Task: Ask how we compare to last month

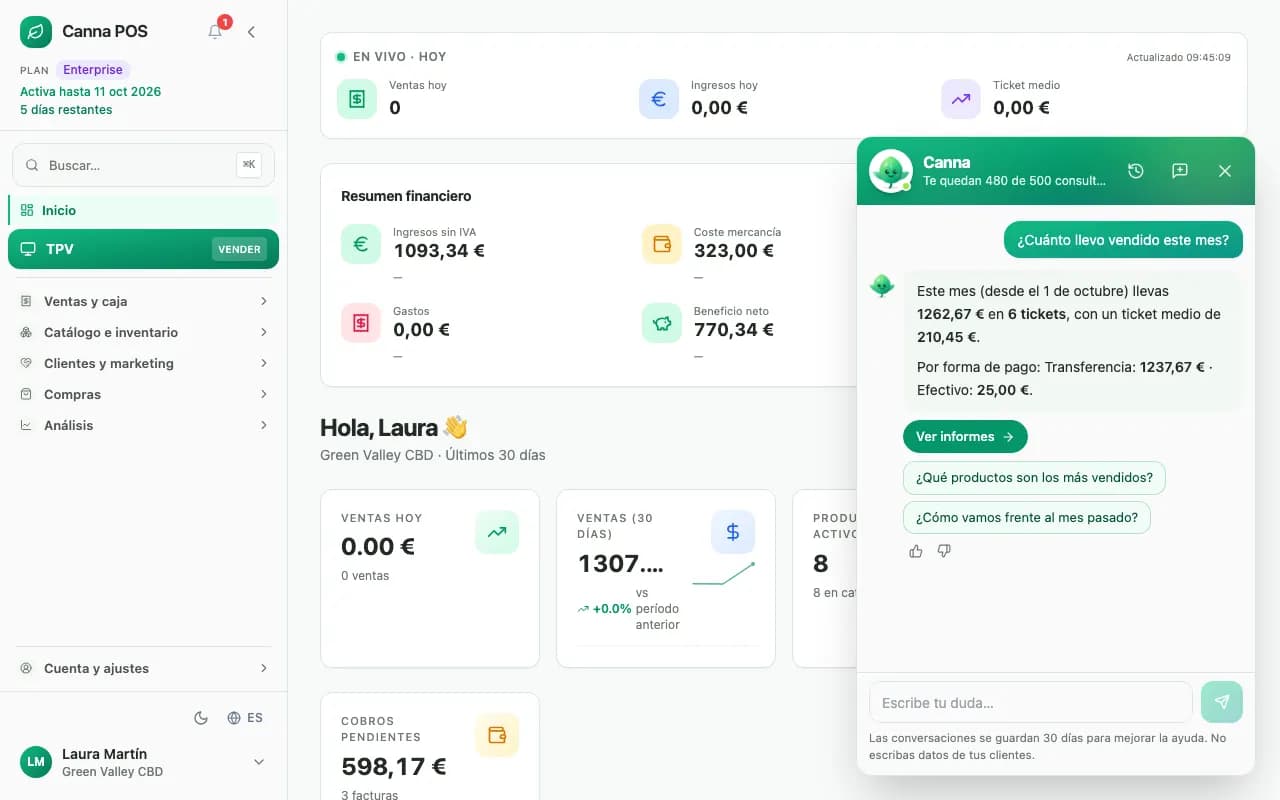Action: [x=1027, y=518]
